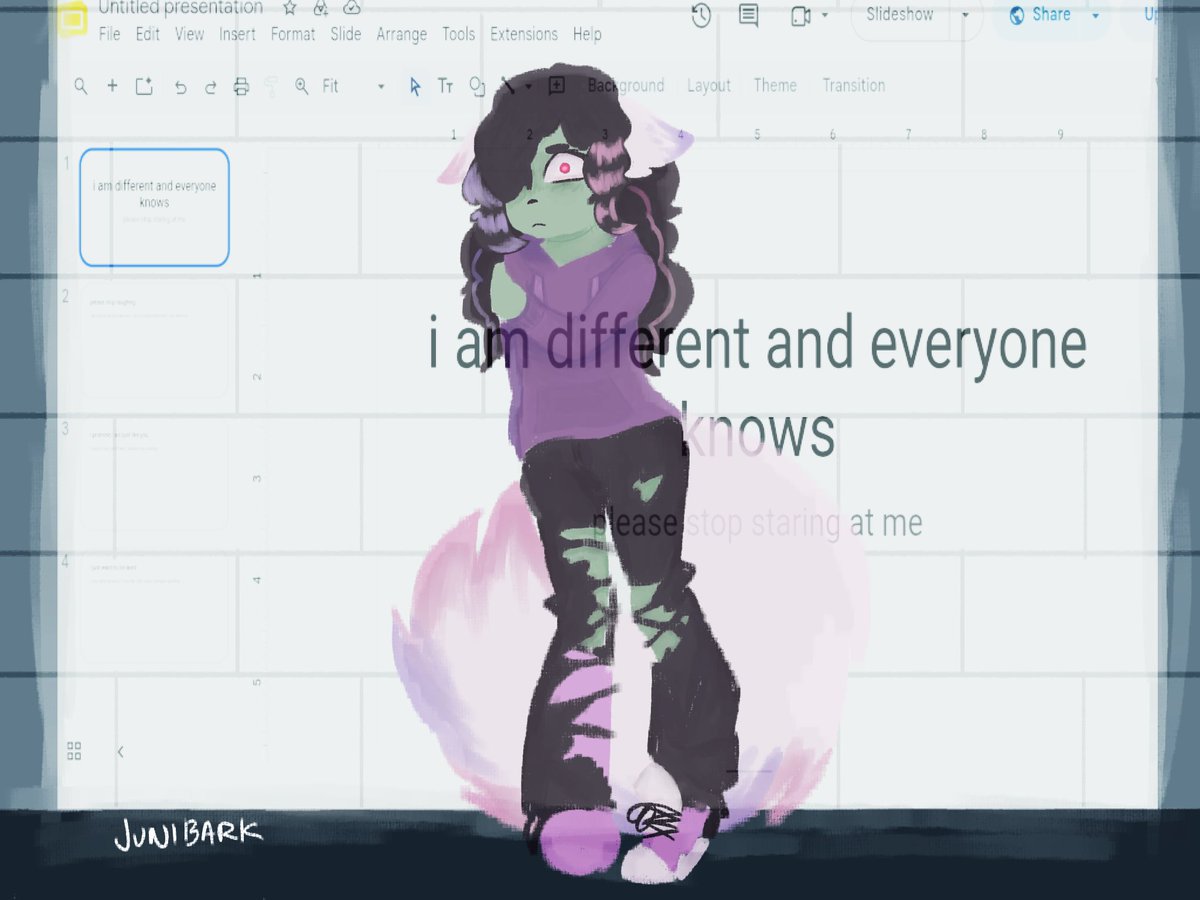Open the File menu

click(x=110, y=34)
